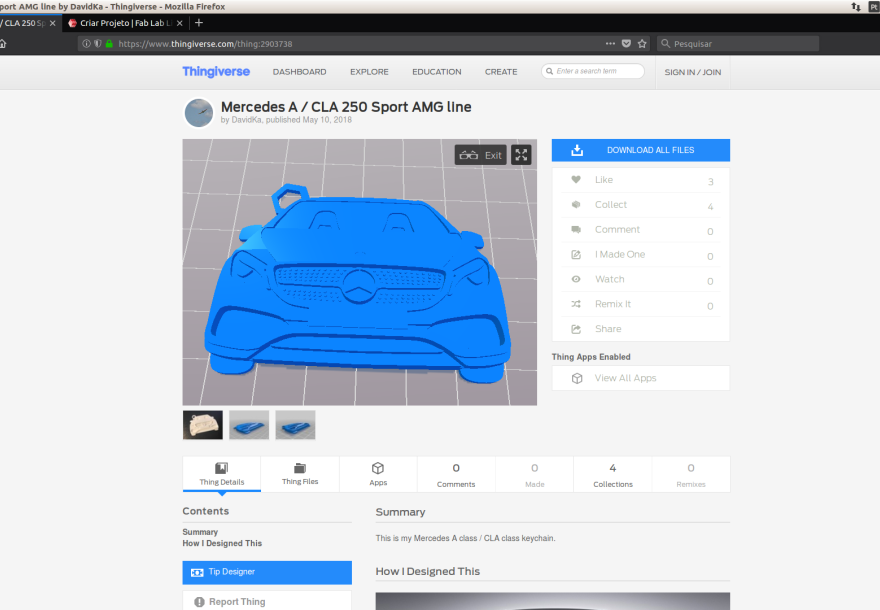Select the printed keychain photo thumbnail
The width and height of the screenshot is (880, 610).
tap(203, 425)
